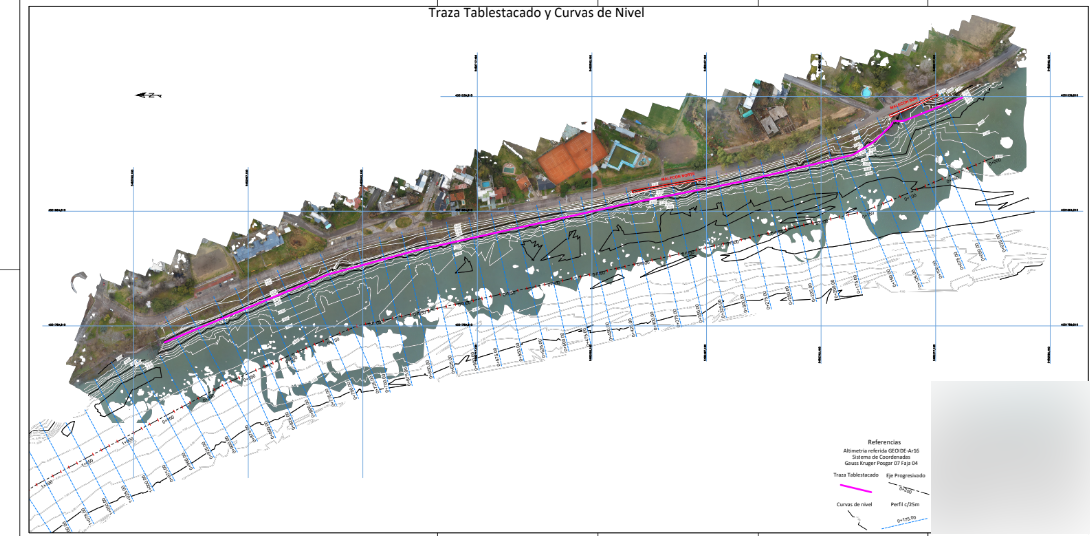Click the 'Referencias' legend heading
The image size is (1092, 536).
884,441
